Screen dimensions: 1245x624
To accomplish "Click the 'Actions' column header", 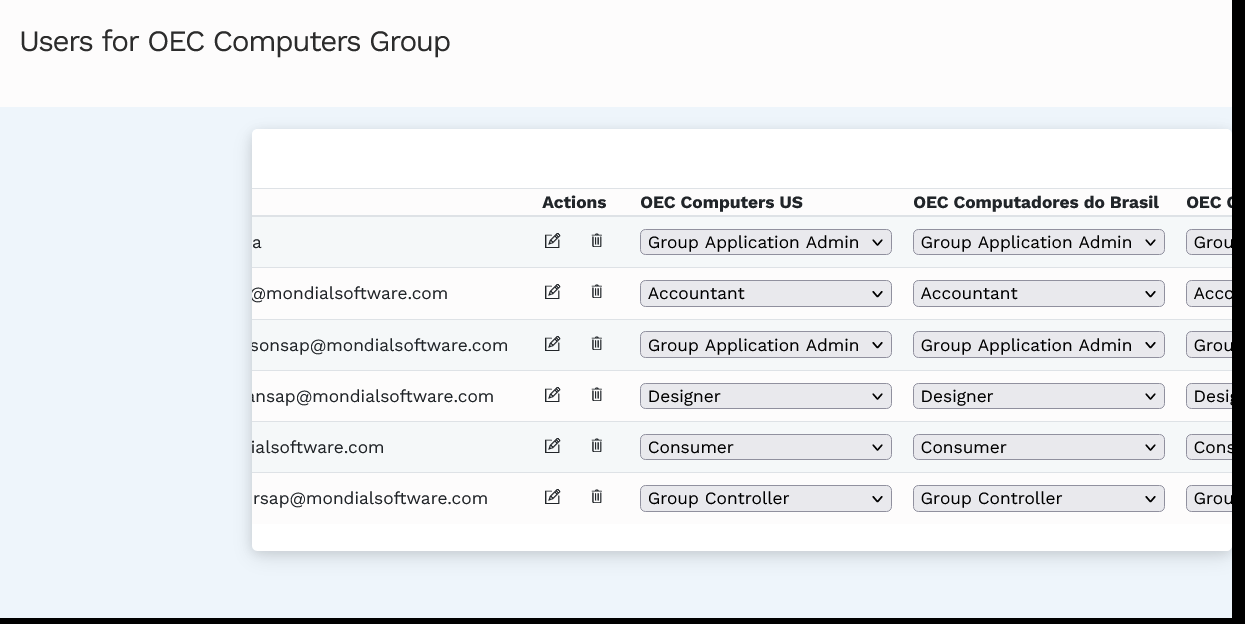I will (574, 202).
